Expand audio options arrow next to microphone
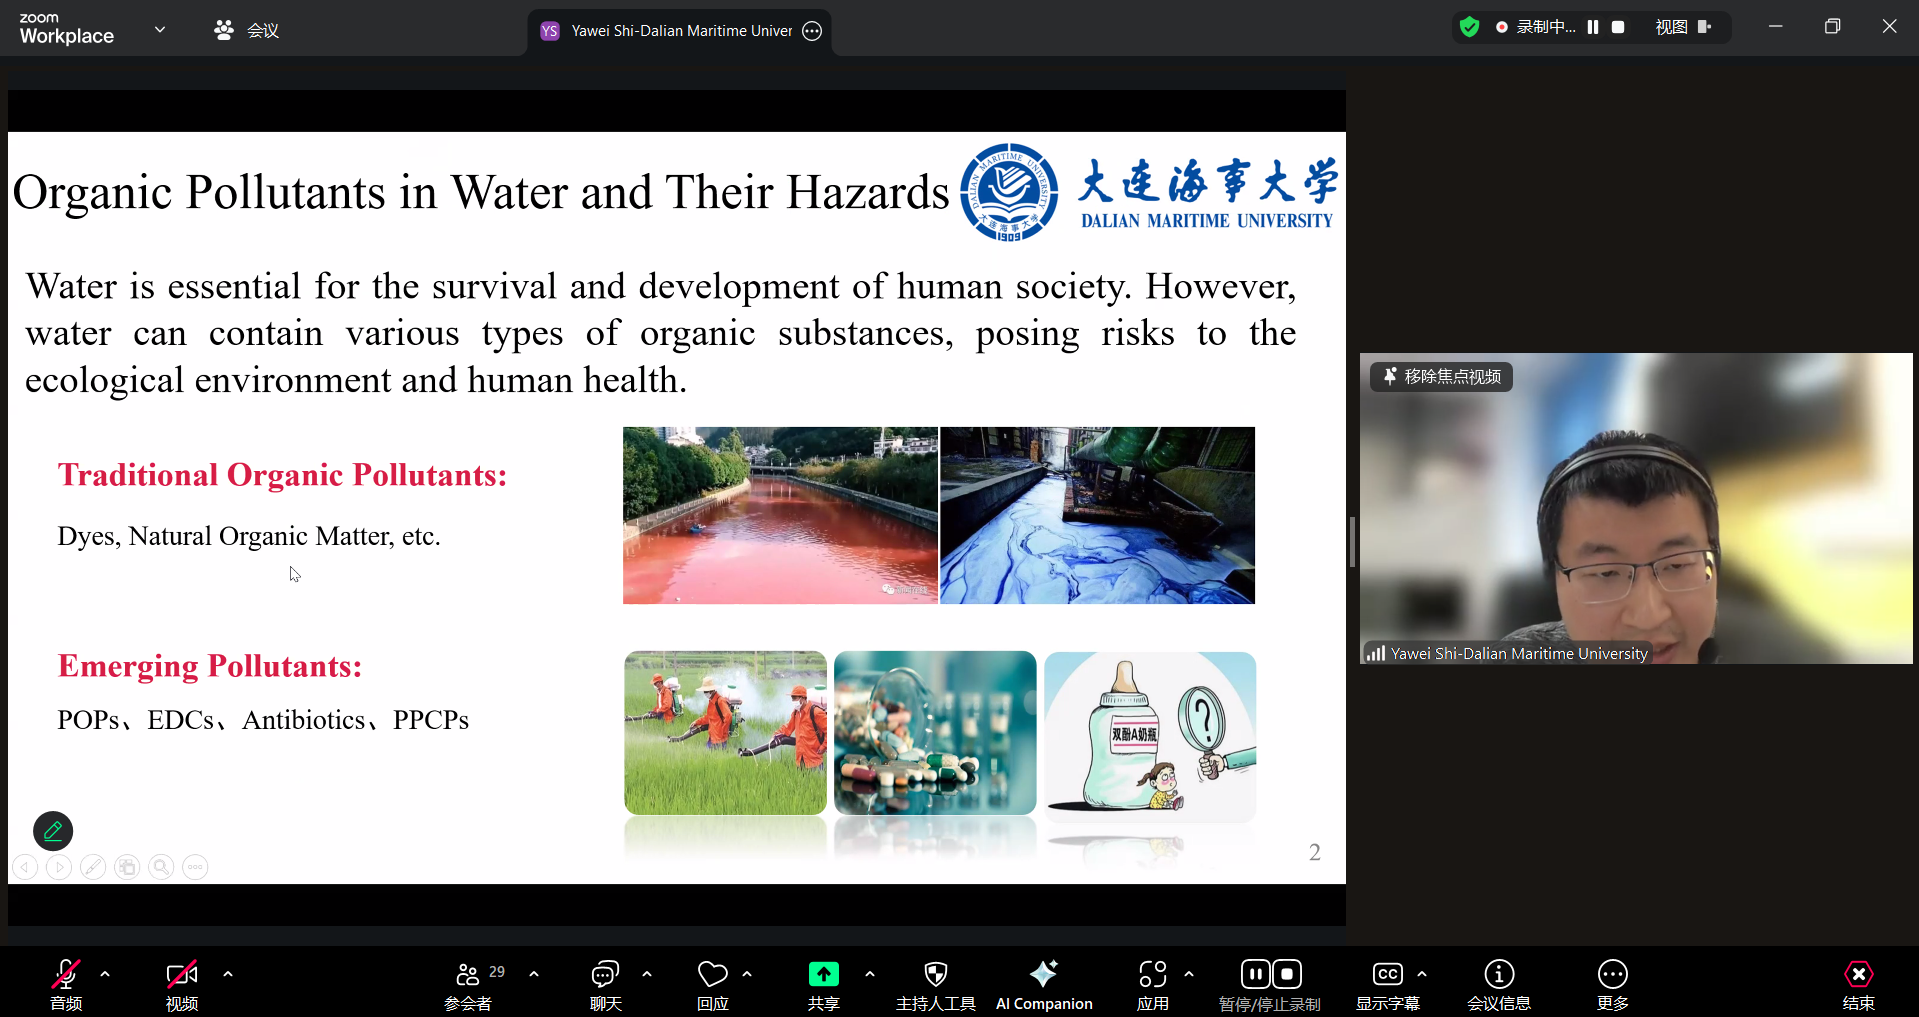 click(x=105, y=973)
